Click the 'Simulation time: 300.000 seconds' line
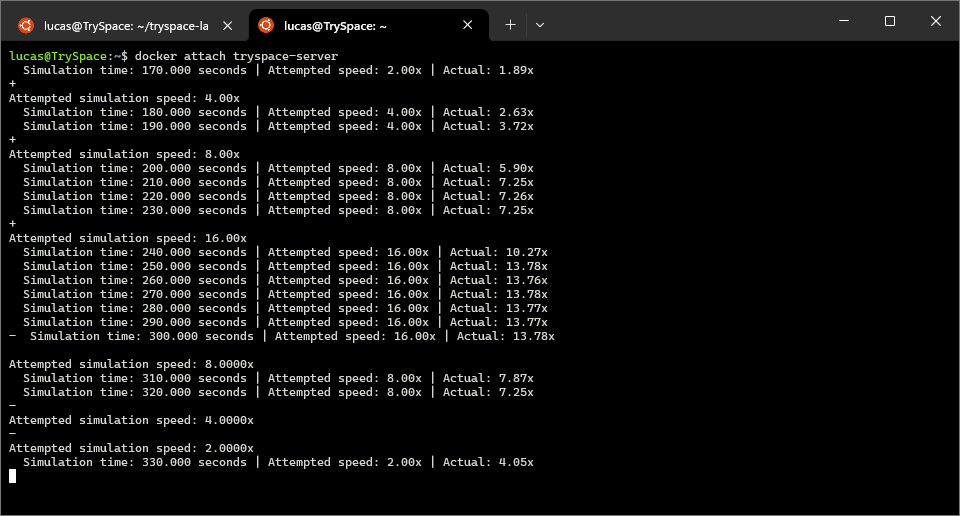 [x=292, y=336]
